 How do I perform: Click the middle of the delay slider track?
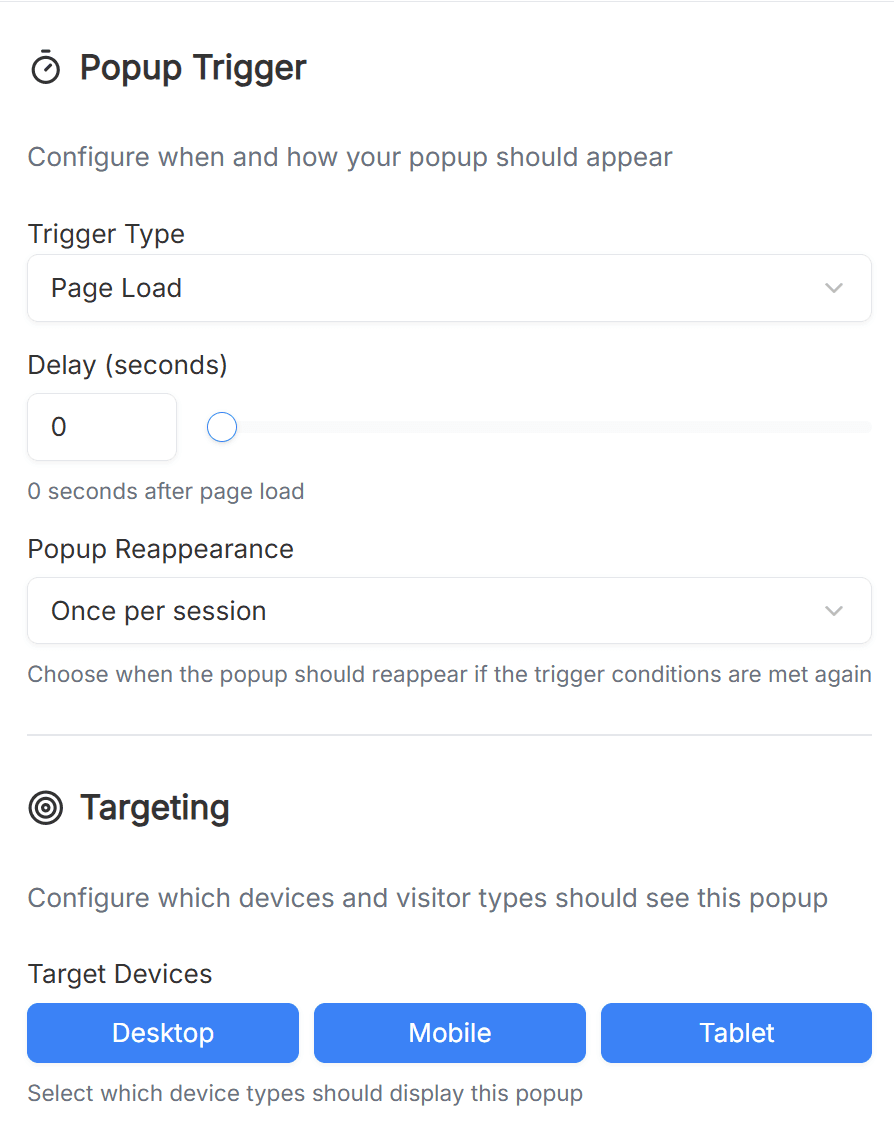pos(545,428)
